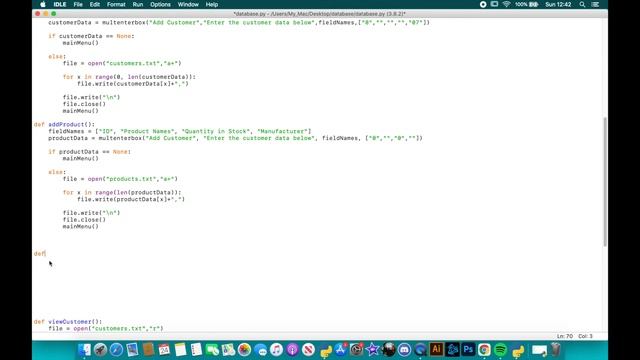The image size is (640, 360).
Task: Open Maps from the Dock
Action: click(x=229, y=350)
